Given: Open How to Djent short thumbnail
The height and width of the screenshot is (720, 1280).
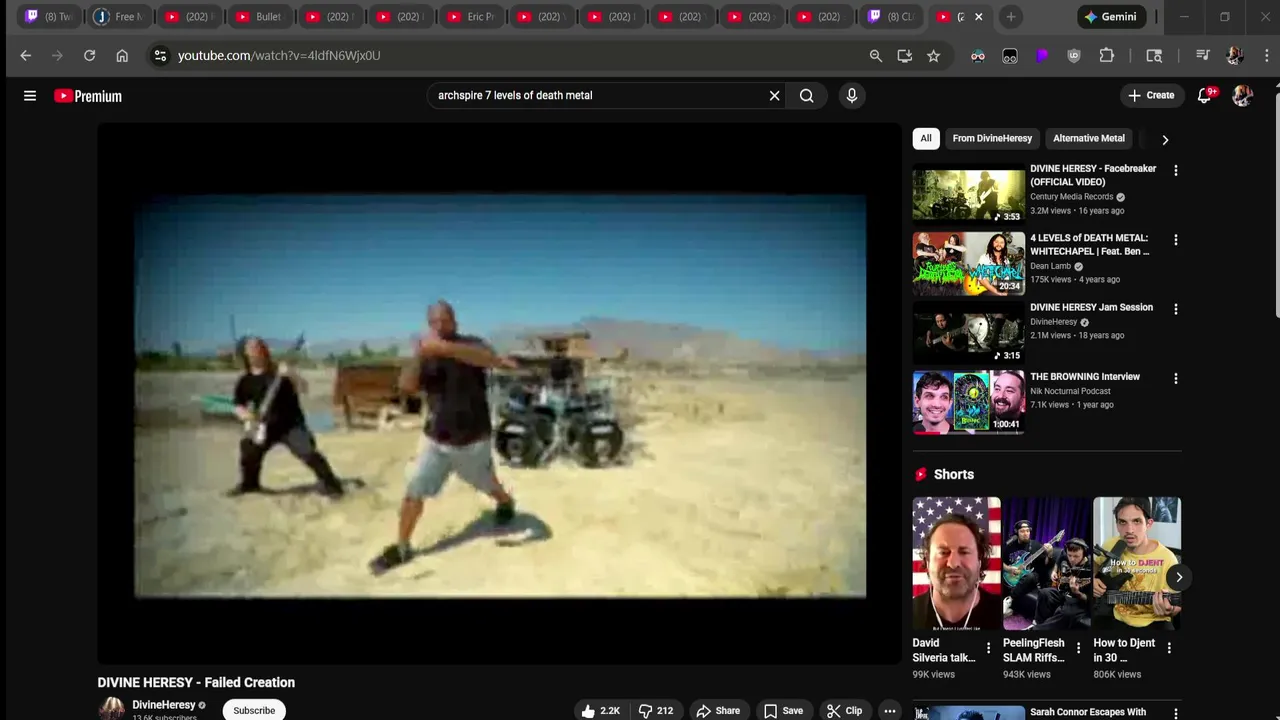Looking at the screenshot, I should click(1137, 563).
